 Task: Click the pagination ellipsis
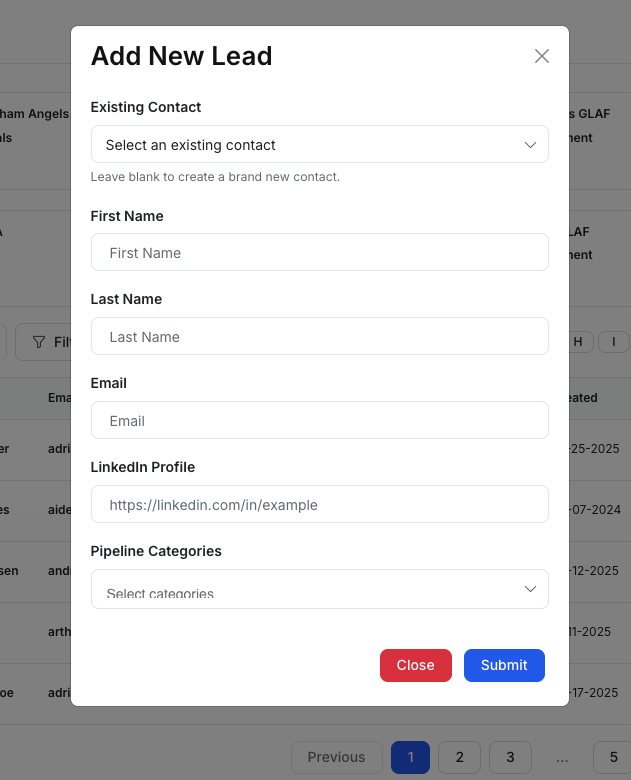click(562, 757)
